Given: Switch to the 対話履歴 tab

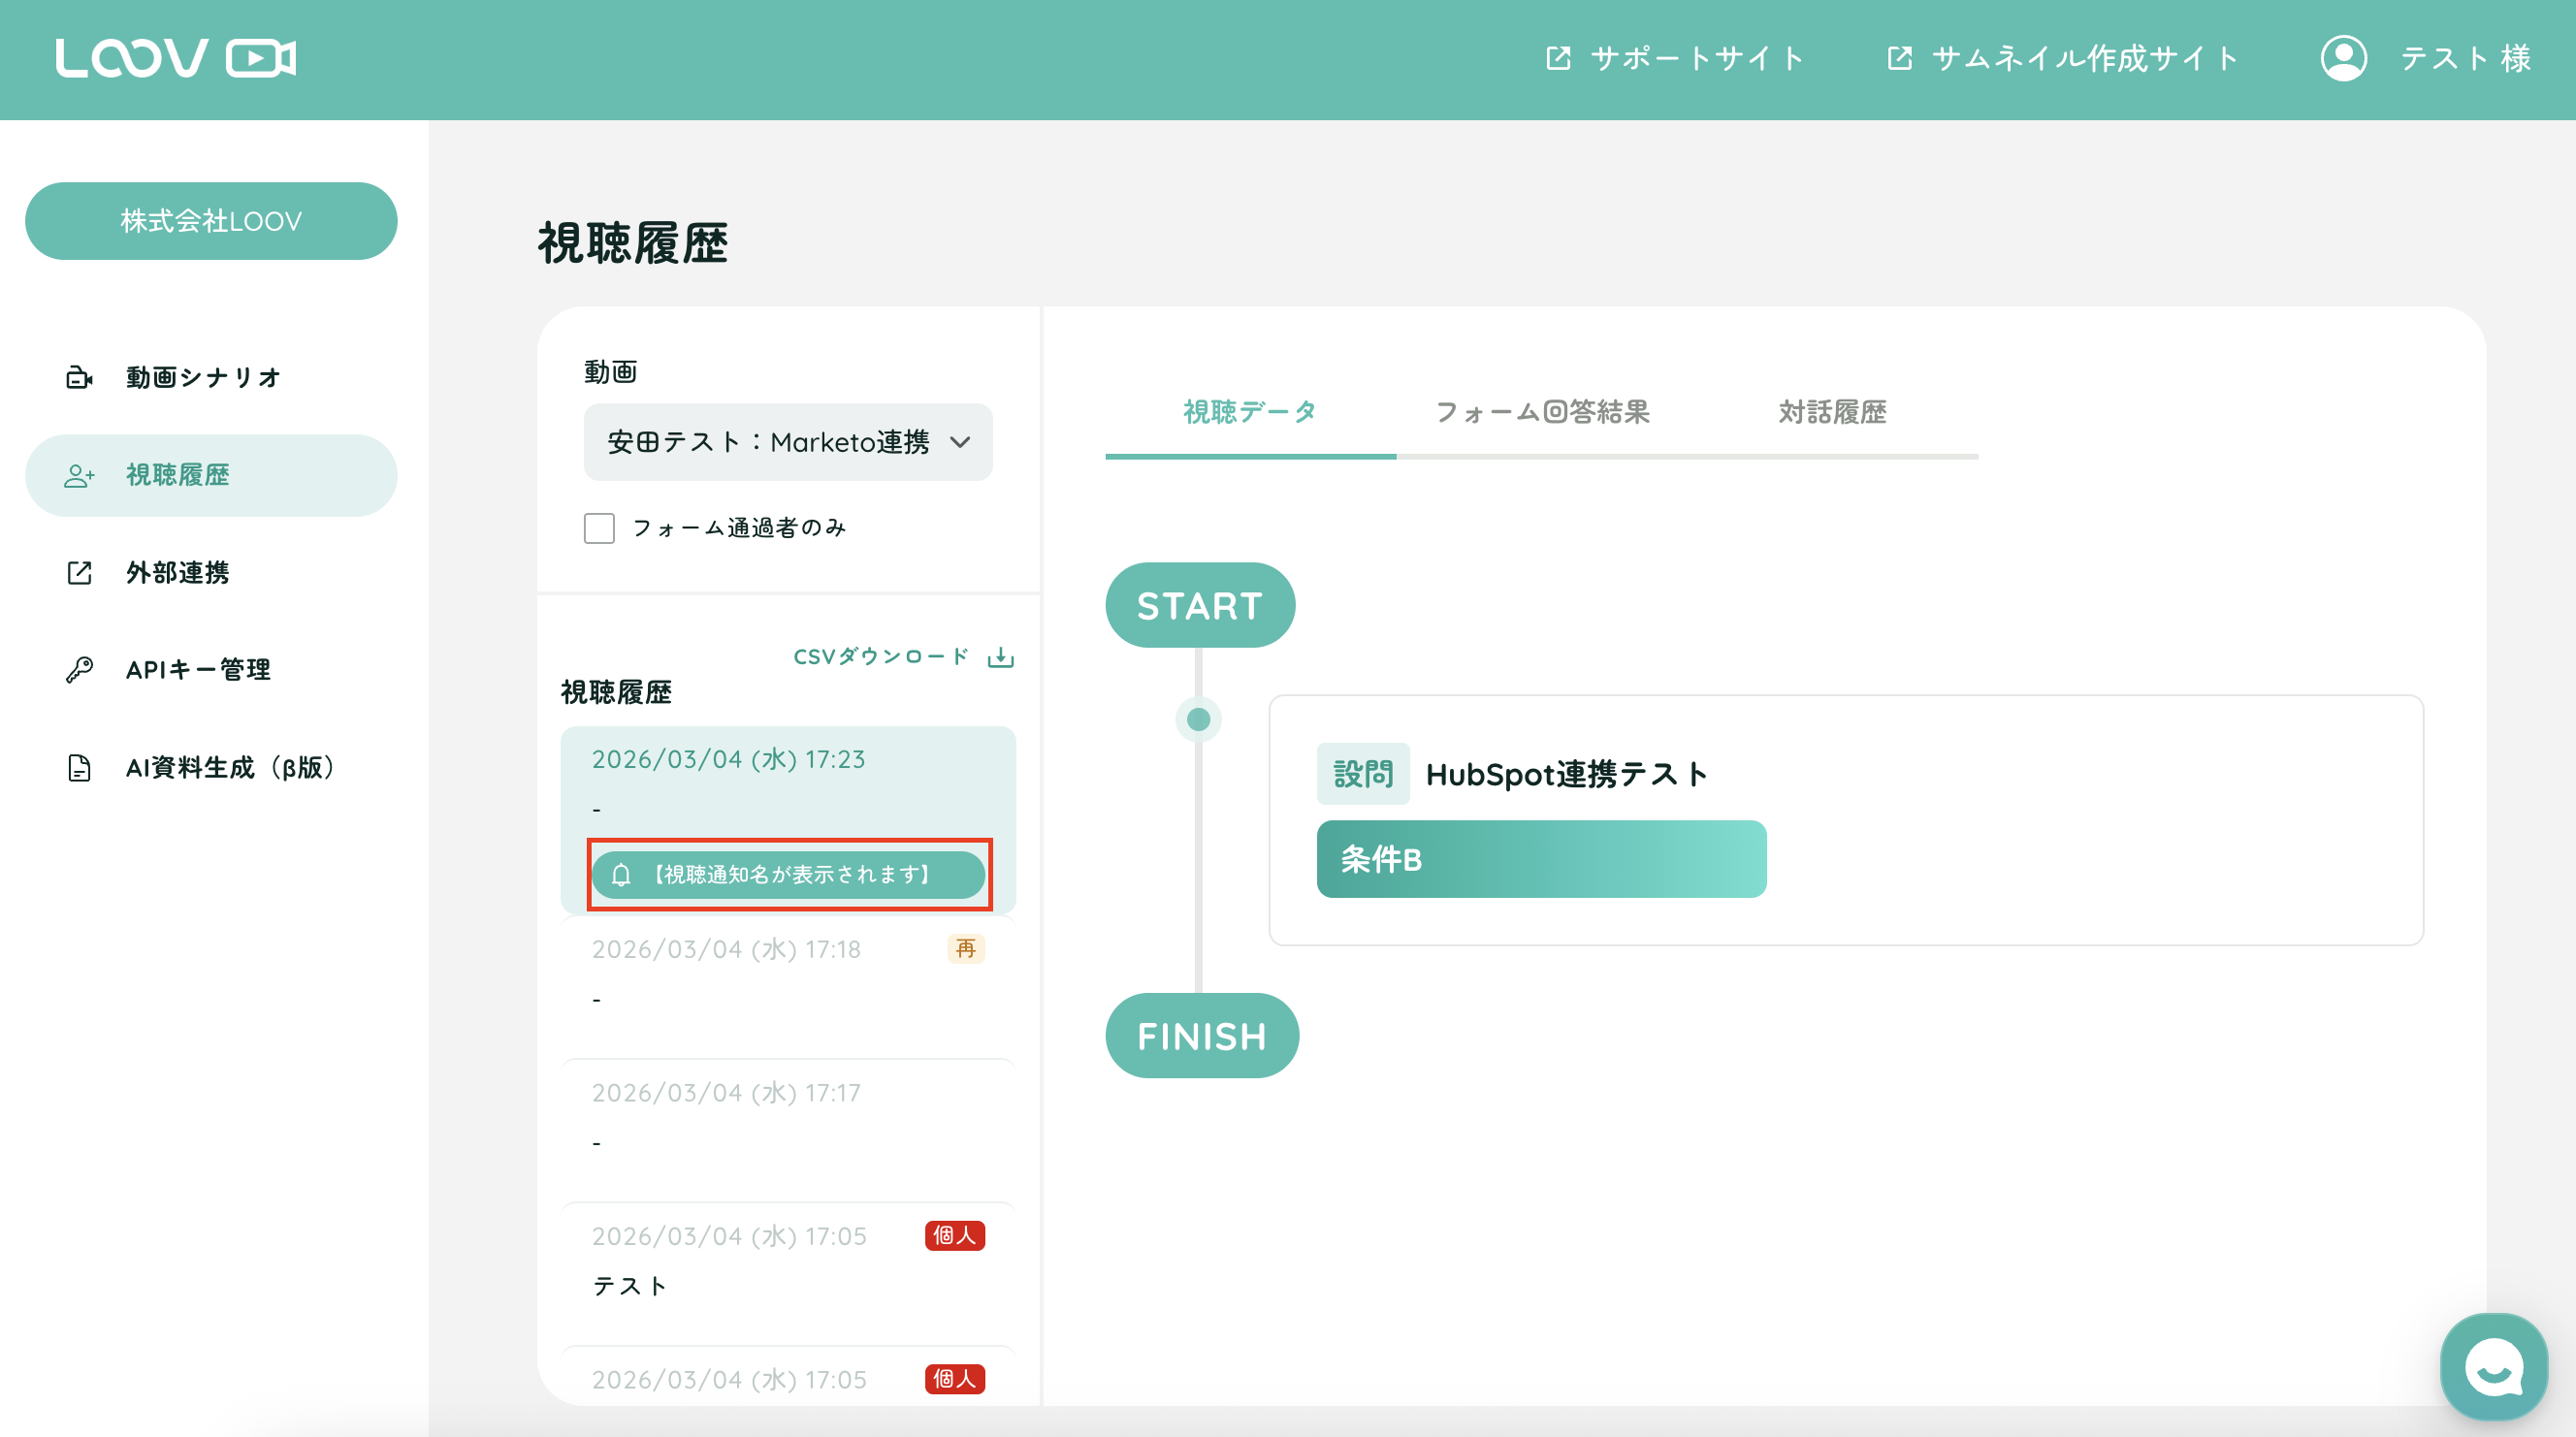Looking at the screenshot, I should (1832, 412).
